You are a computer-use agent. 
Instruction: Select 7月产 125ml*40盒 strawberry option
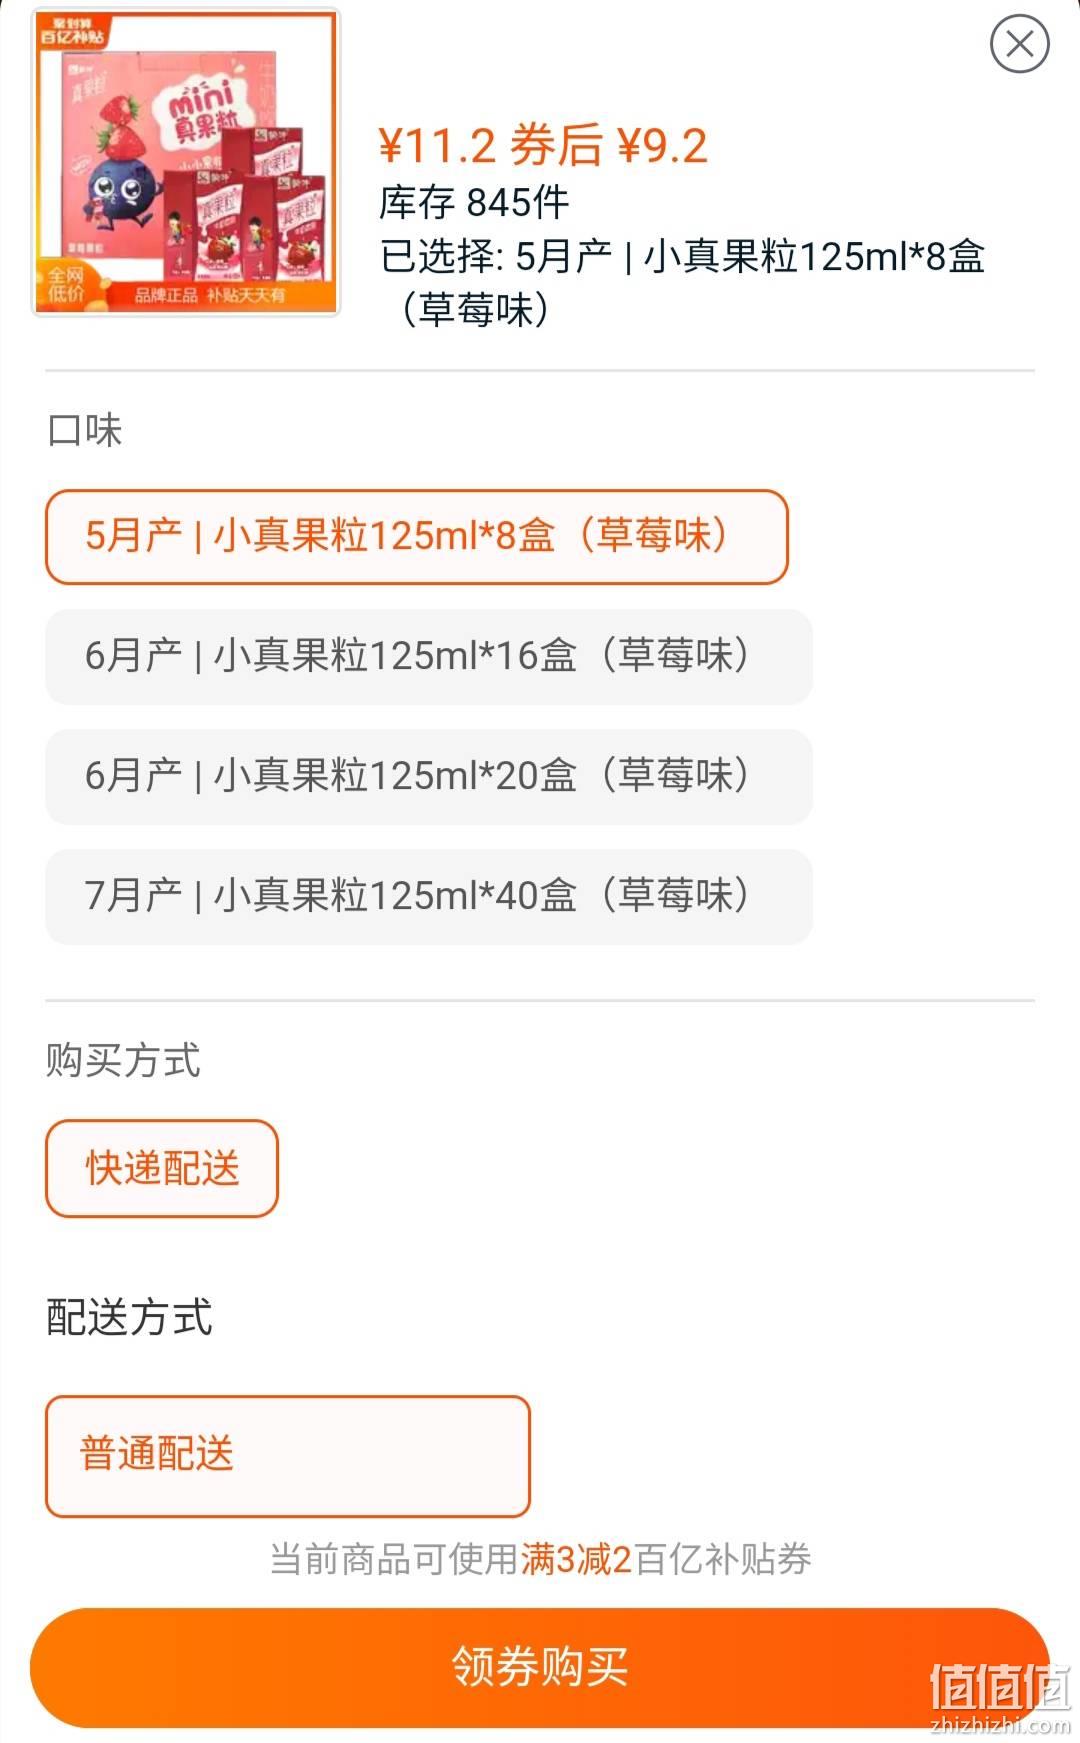[429, 897]
